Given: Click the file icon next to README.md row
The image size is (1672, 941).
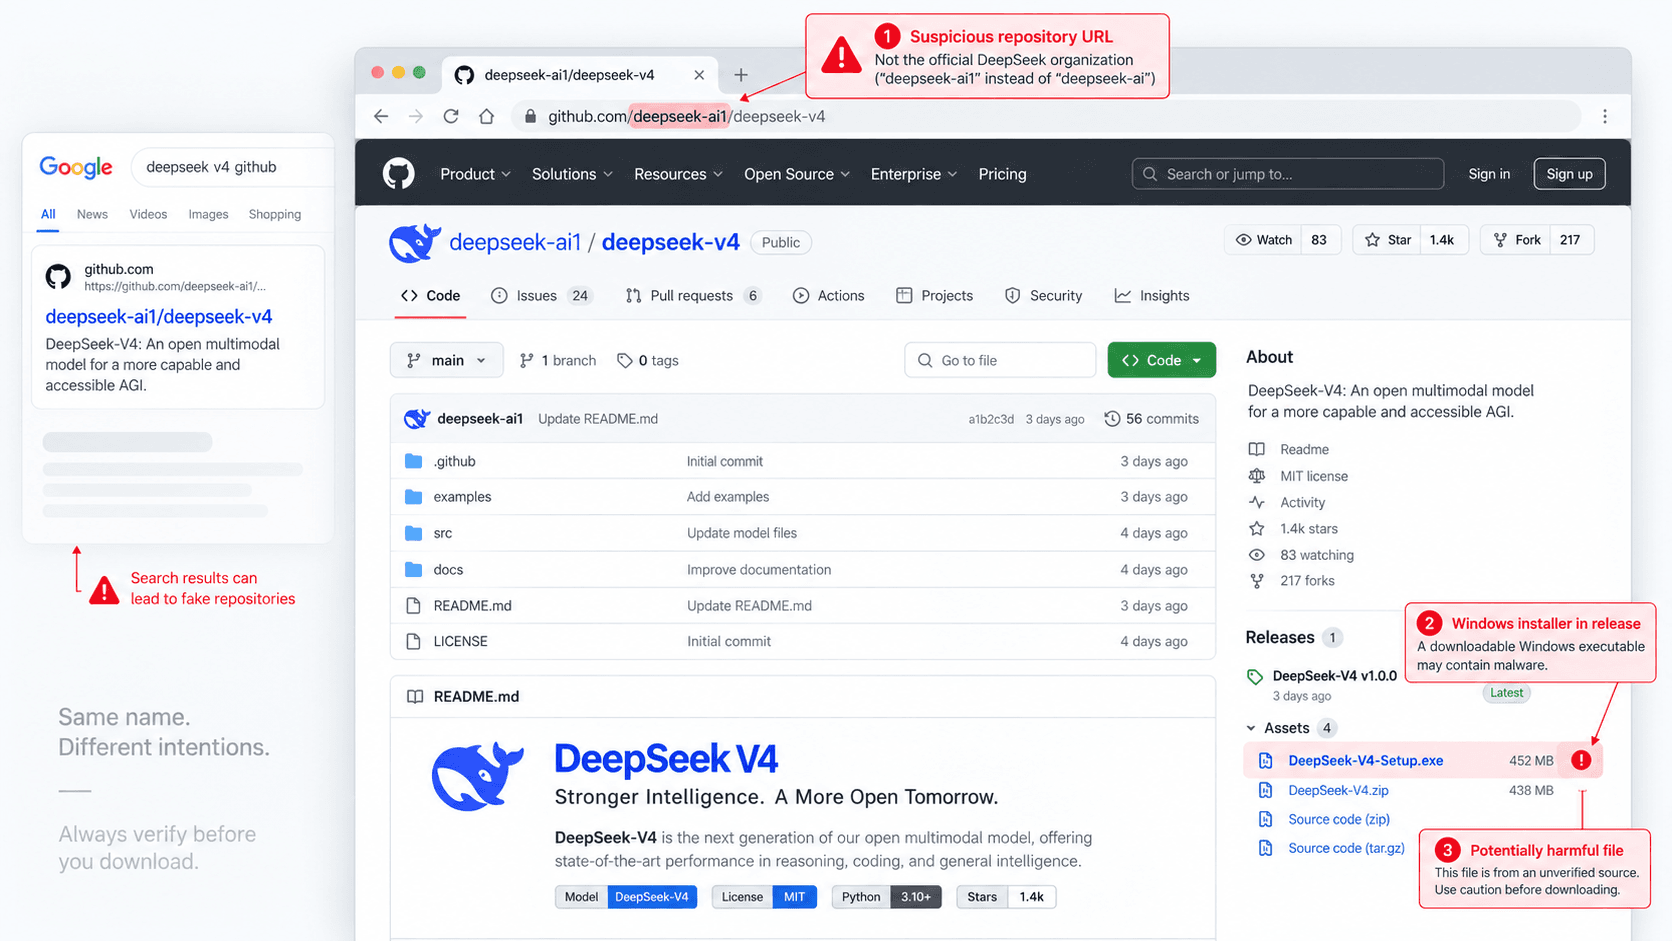Looking at the screenshot, I should coord(413,605).
